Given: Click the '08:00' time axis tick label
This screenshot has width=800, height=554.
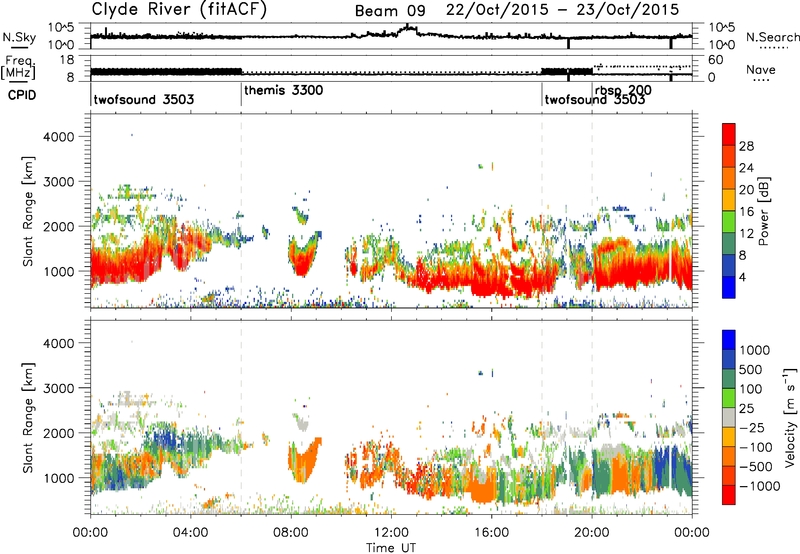Looking at the screenshot, I should point(291,532).
